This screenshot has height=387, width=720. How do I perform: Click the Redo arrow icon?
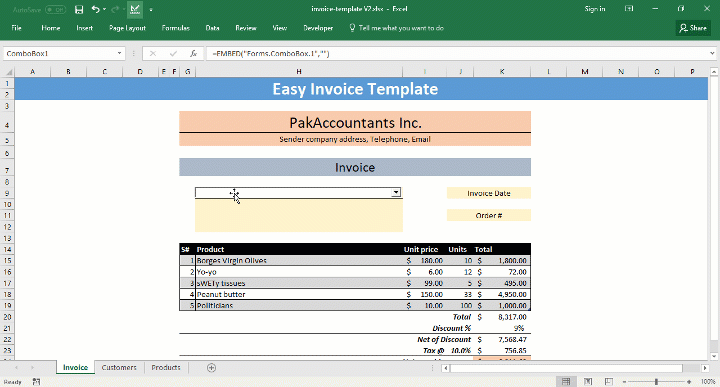tap(115, 9)
